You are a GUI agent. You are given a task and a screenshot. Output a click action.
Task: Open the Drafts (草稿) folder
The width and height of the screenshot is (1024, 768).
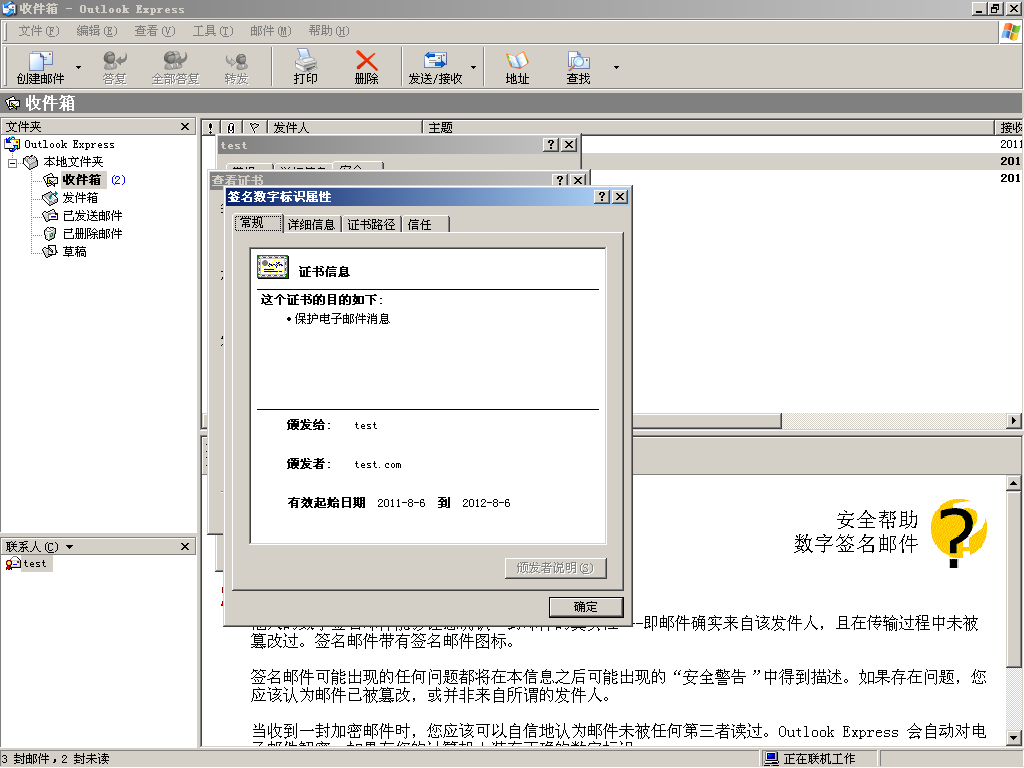coord(65,251)
